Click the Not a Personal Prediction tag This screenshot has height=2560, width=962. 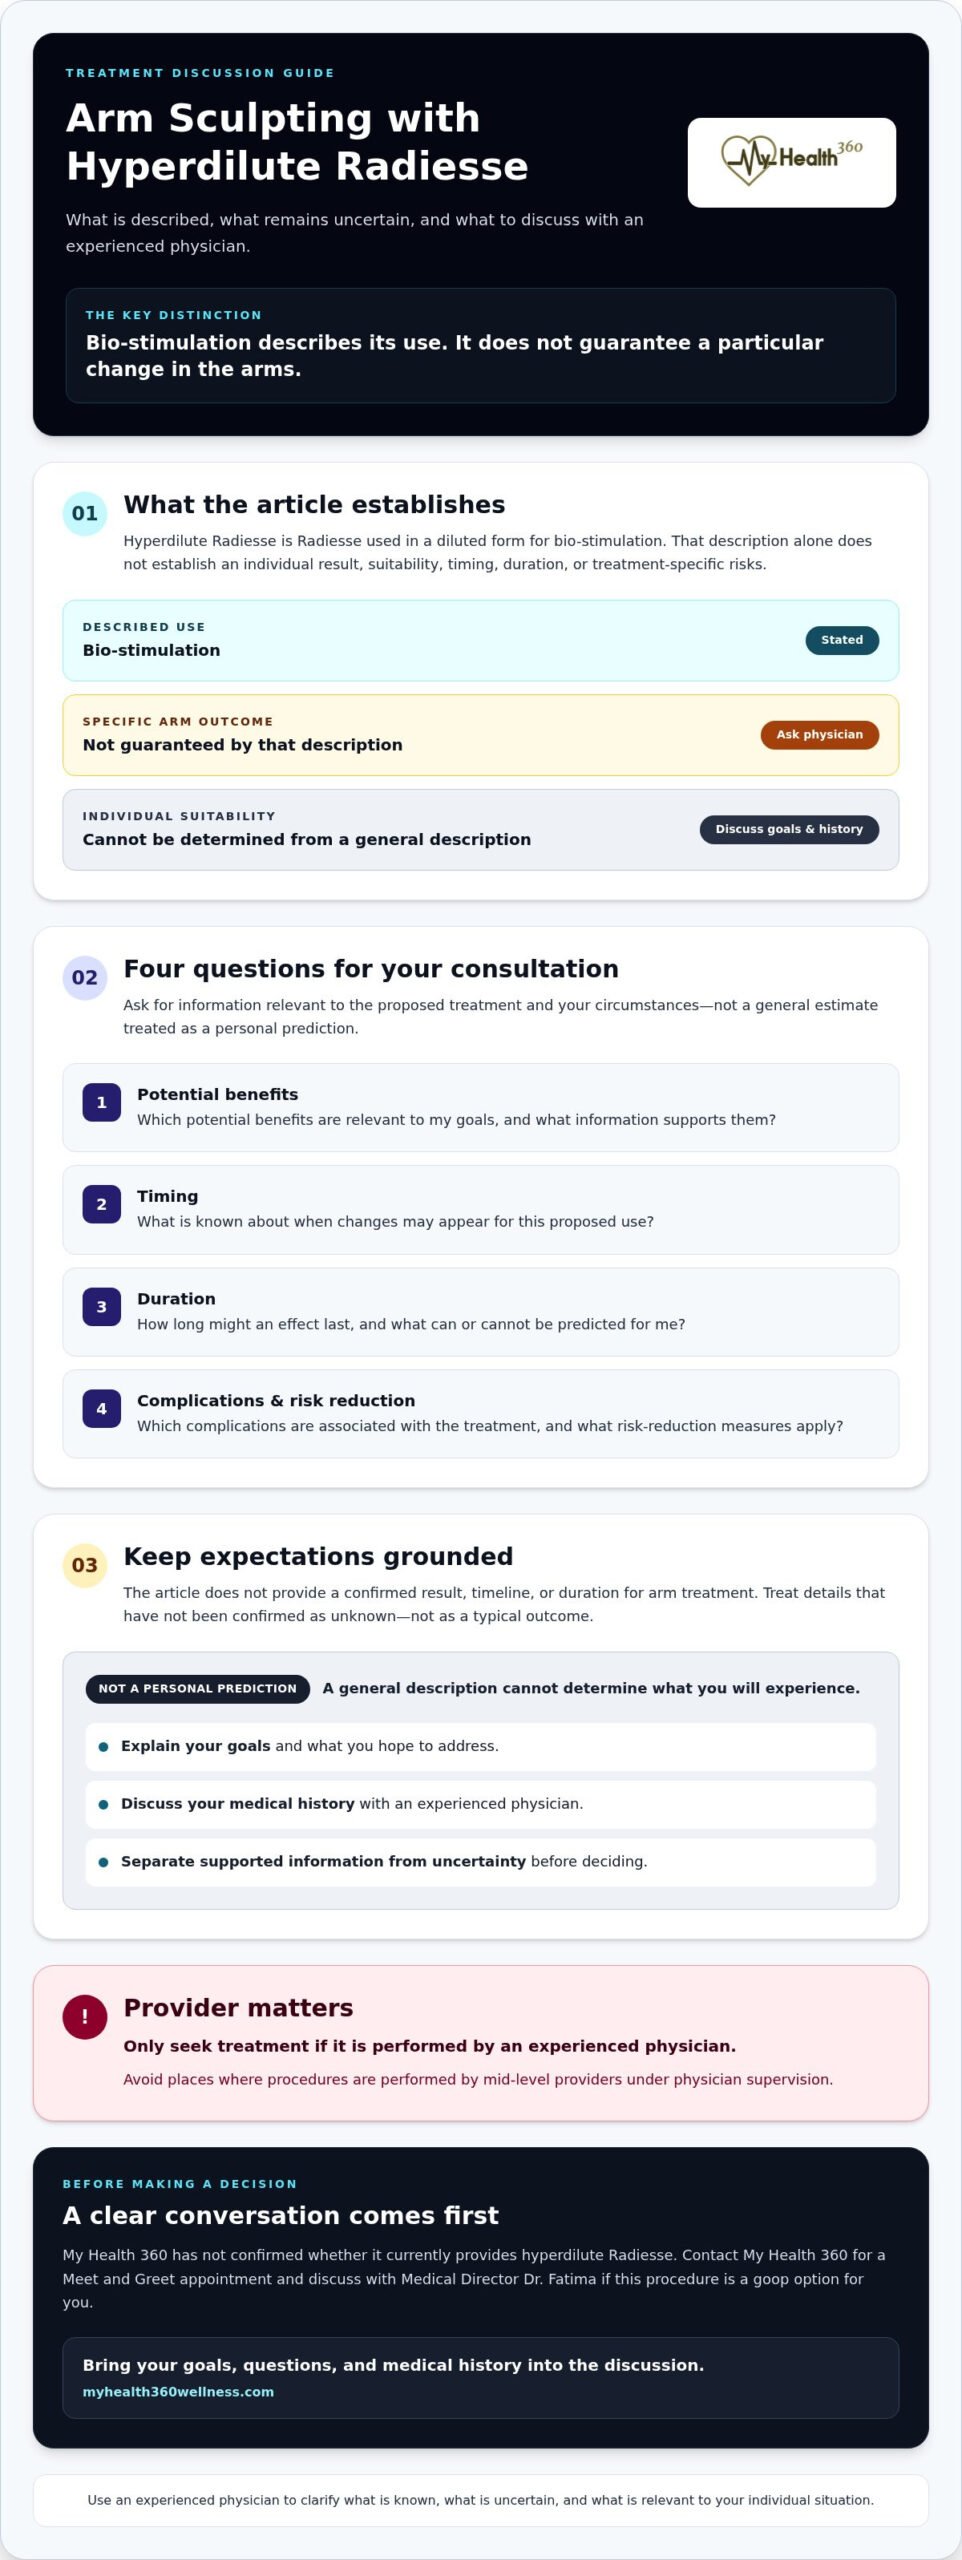point(198,1689)
